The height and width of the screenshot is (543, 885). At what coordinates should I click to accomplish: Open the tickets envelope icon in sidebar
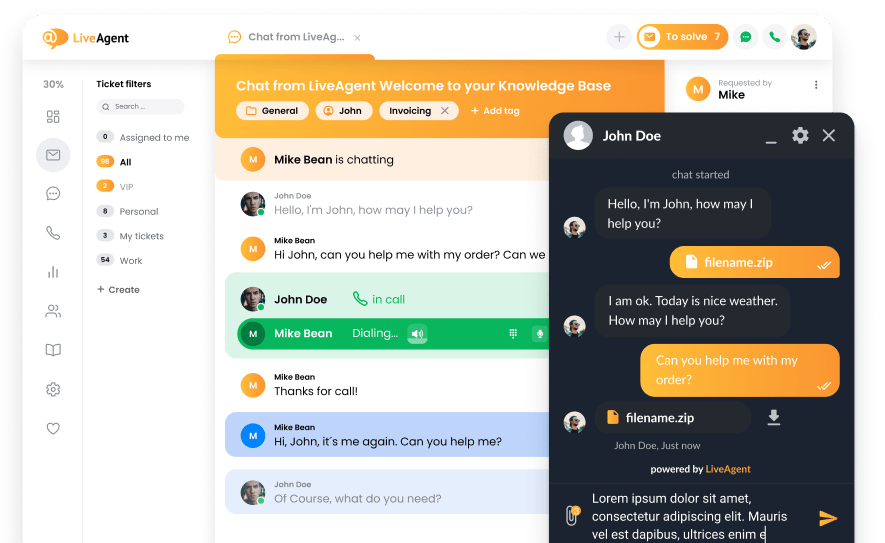(x=53, y=155)
